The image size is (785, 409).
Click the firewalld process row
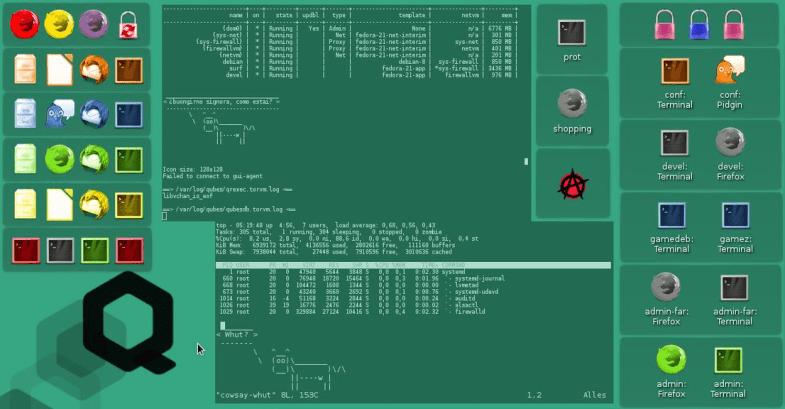click(350, 311)
